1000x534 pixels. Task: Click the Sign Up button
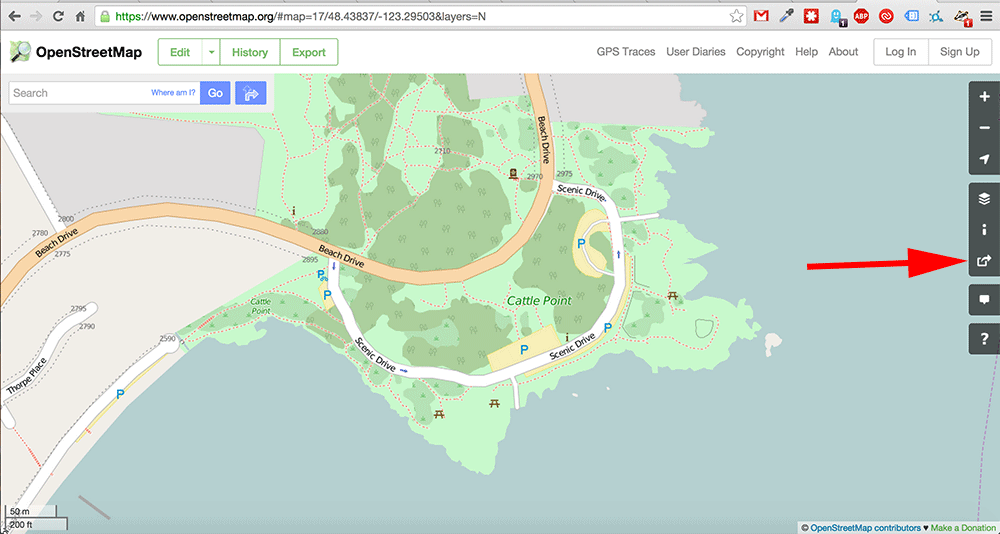(959, 52)
